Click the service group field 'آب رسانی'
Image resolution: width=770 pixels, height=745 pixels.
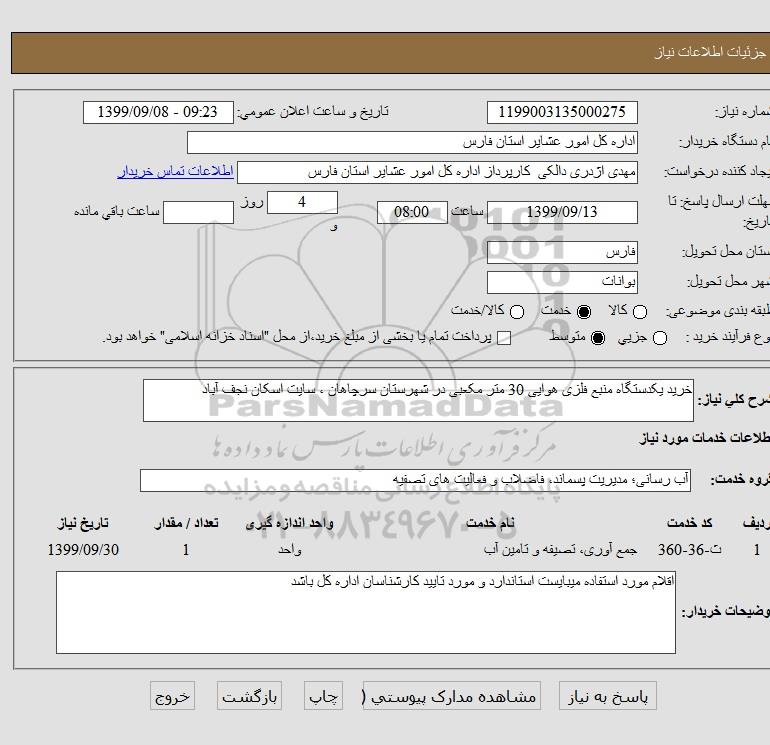point(415,480)
